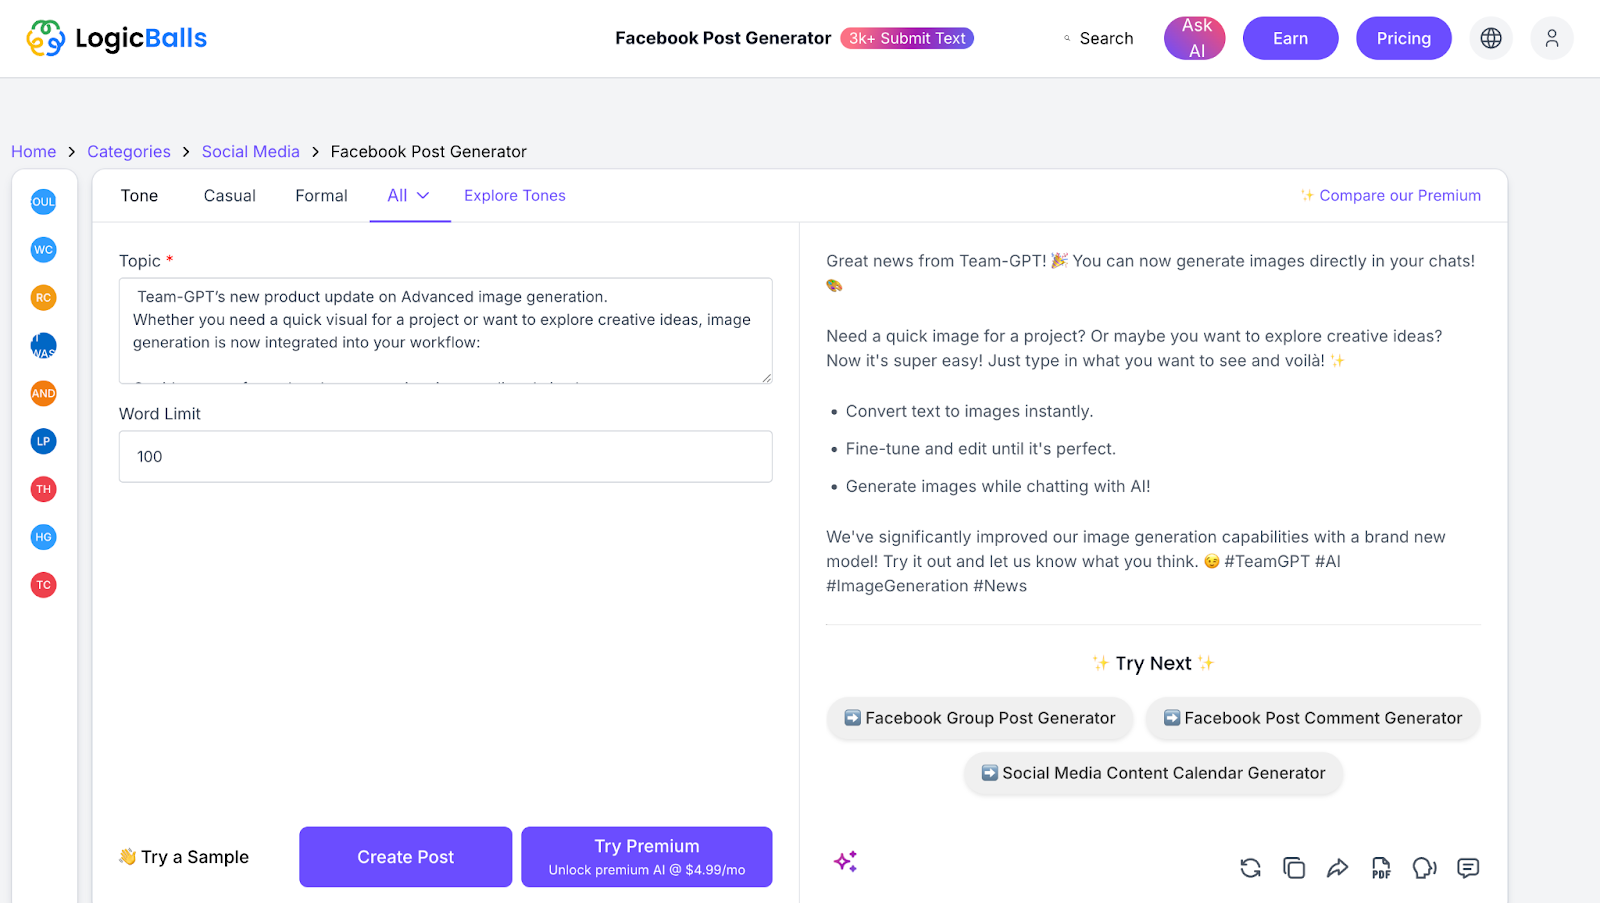Click the regenerate refresh icon
The height and width of the screenshot is (903, 1600).
pos(1250,868)
